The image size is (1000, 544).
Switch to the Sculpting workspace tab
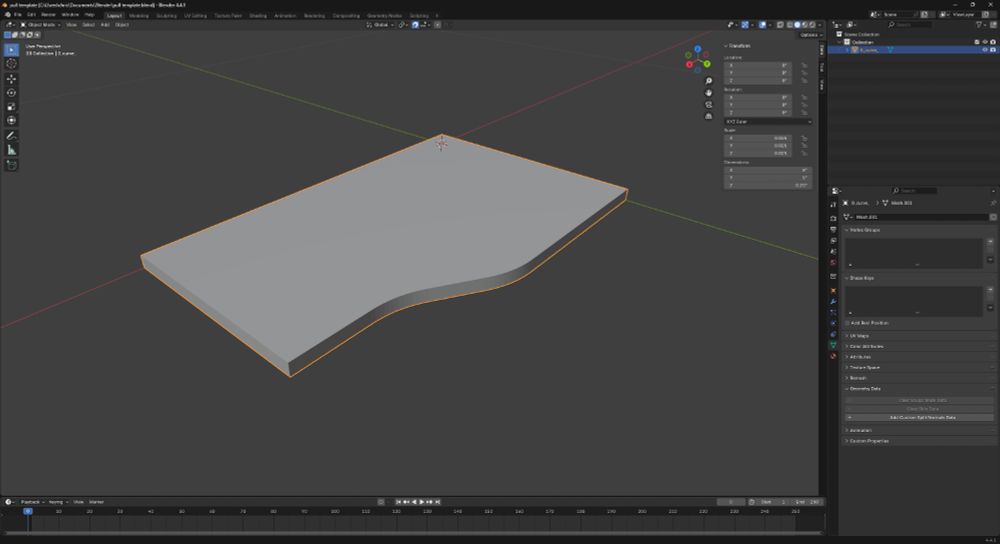(x=166, y=15)
